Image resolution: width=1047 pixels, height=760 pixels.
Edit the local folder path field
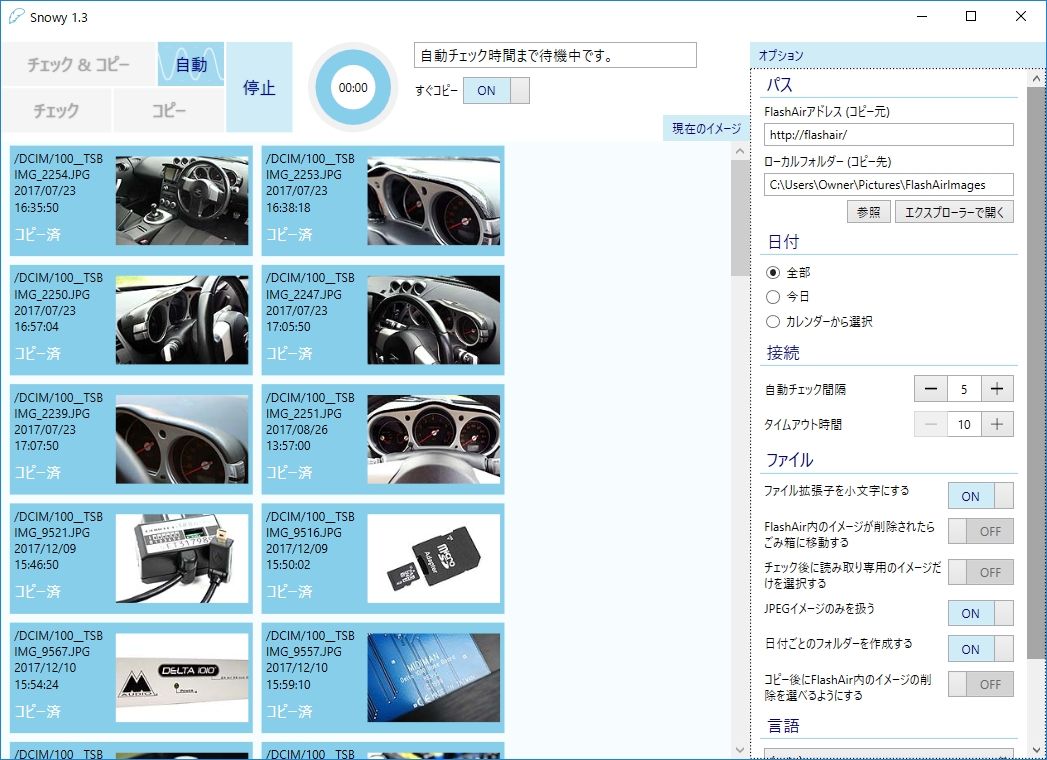coord(889,184)
